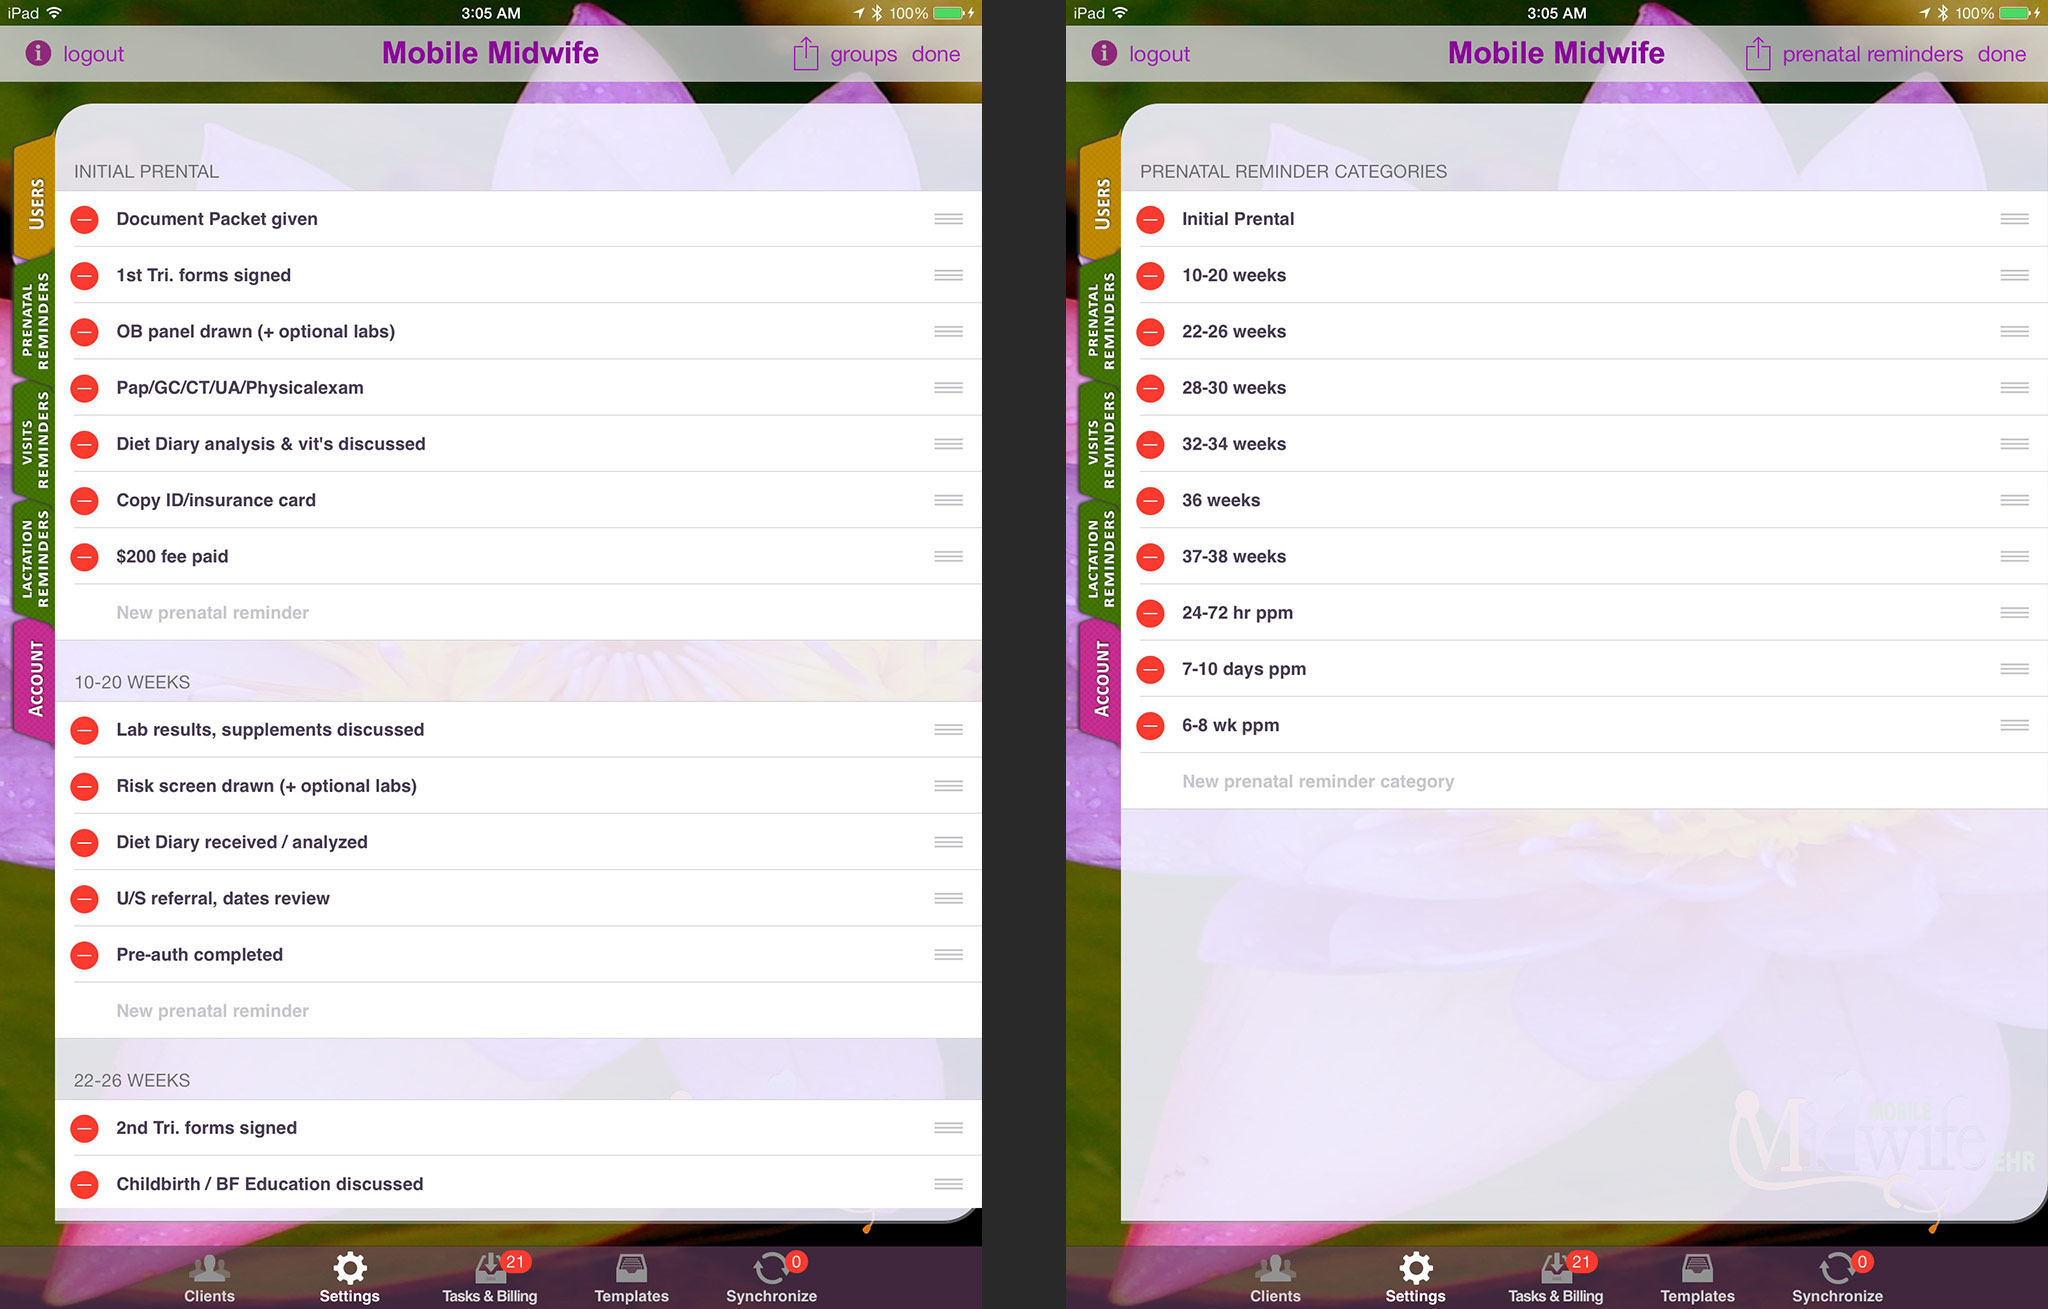Image resolution: width=2048 pixels, height=1309 pixels.
Task: Tap the info icon in left screen header
Action: 38,53
